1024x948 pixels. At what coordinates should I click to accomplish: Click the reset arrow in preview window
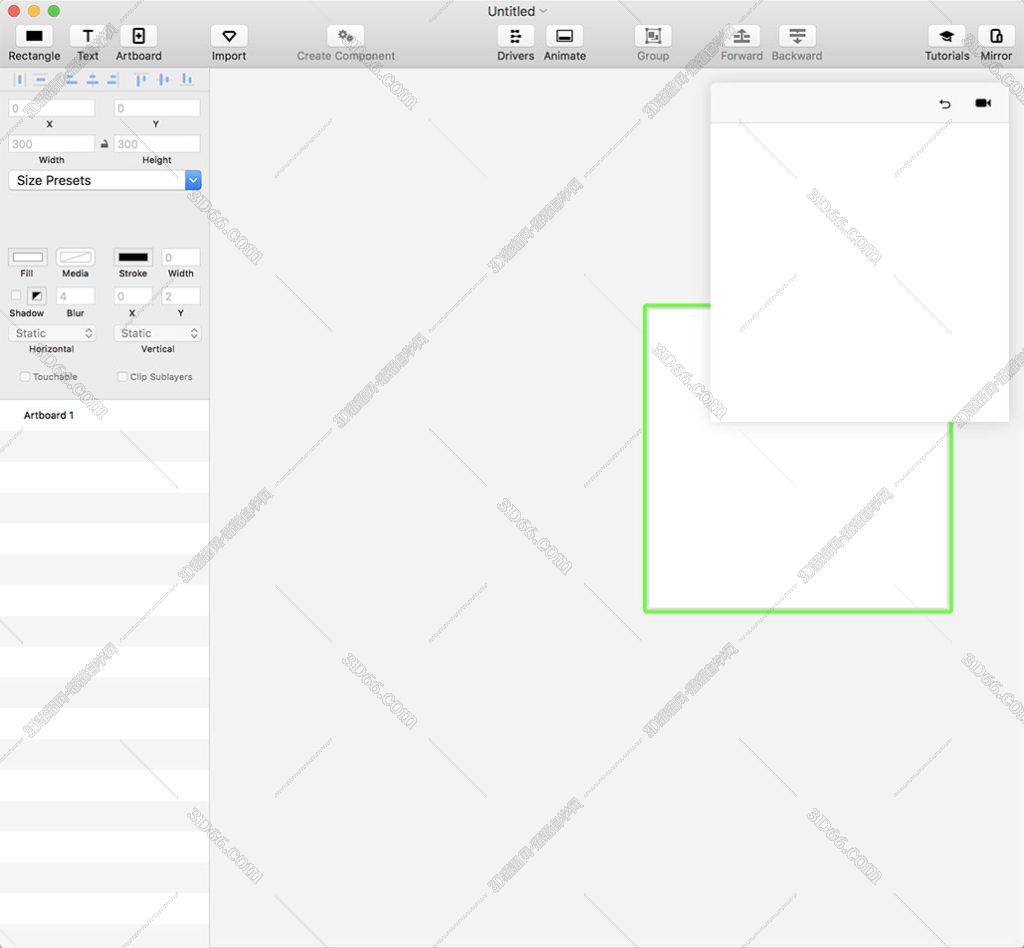(945, 104)
